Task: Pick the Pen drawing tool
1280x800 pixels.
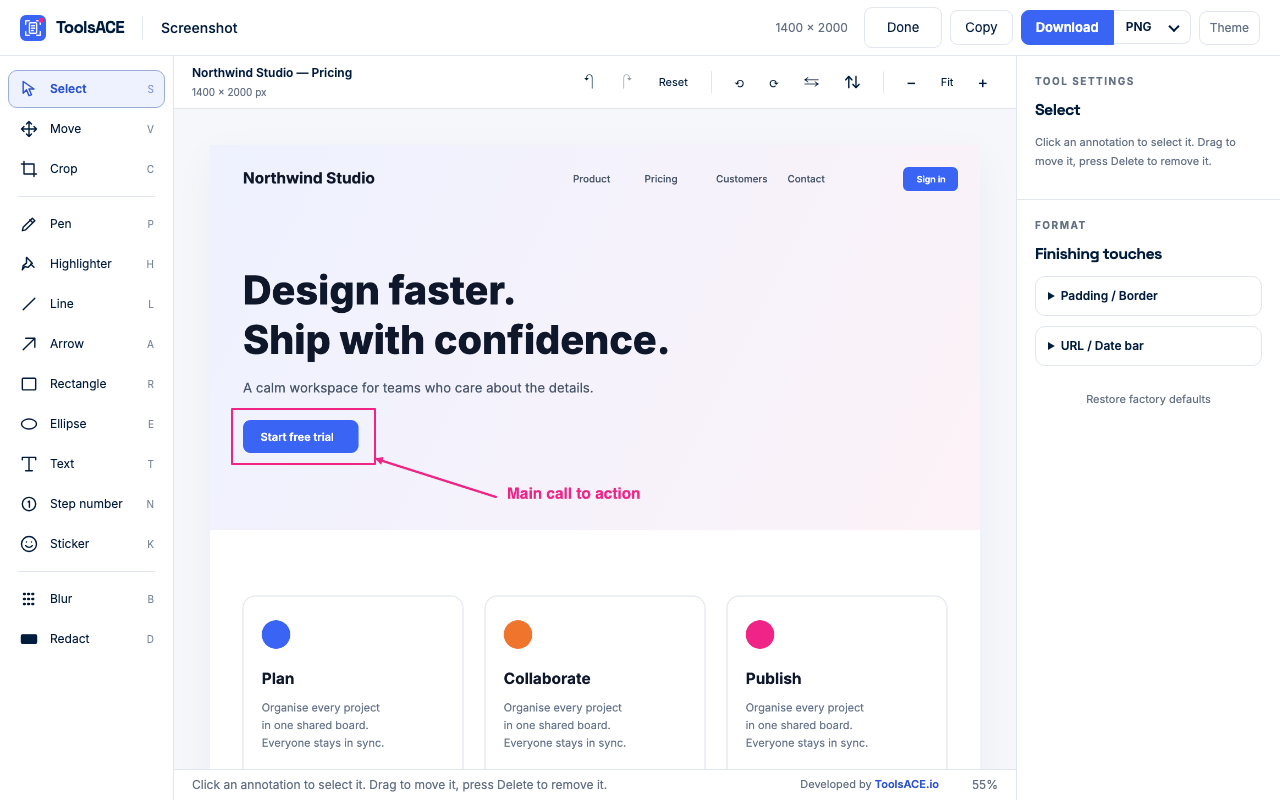Action: pyautogui.click(x=86, y=224)
